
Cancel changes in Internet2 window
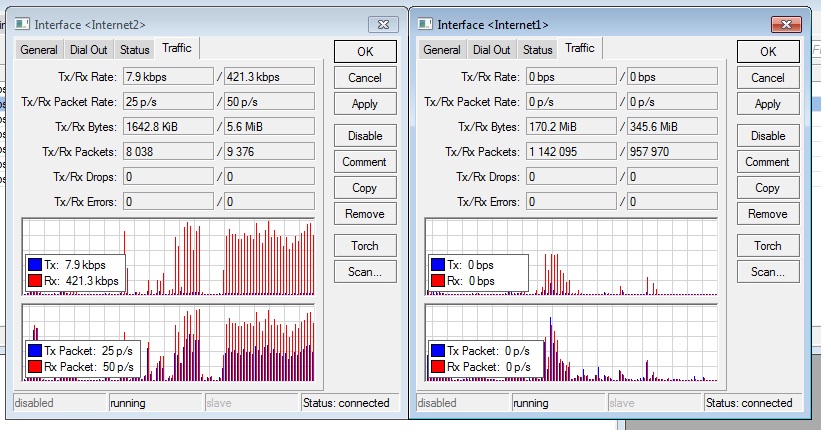pos(365,78)
